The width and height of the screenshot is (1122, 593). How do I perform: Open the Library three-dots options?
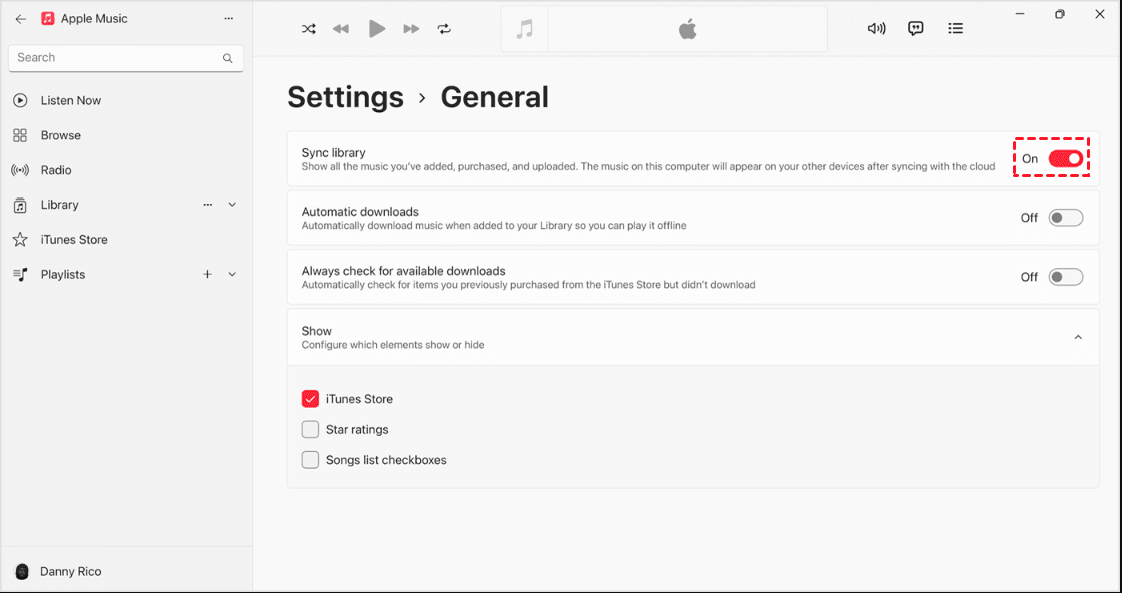208,205
